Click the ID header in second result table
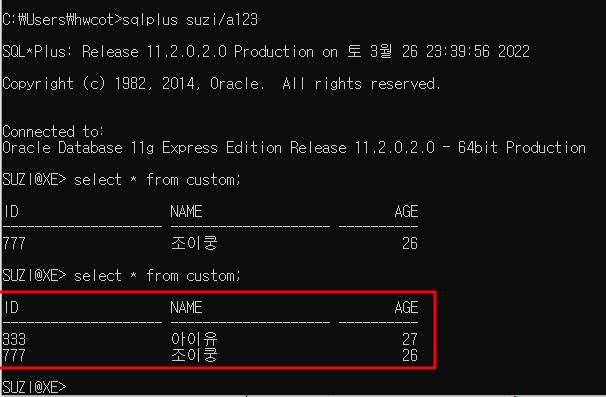606x397 pixels. click(11, 307)
